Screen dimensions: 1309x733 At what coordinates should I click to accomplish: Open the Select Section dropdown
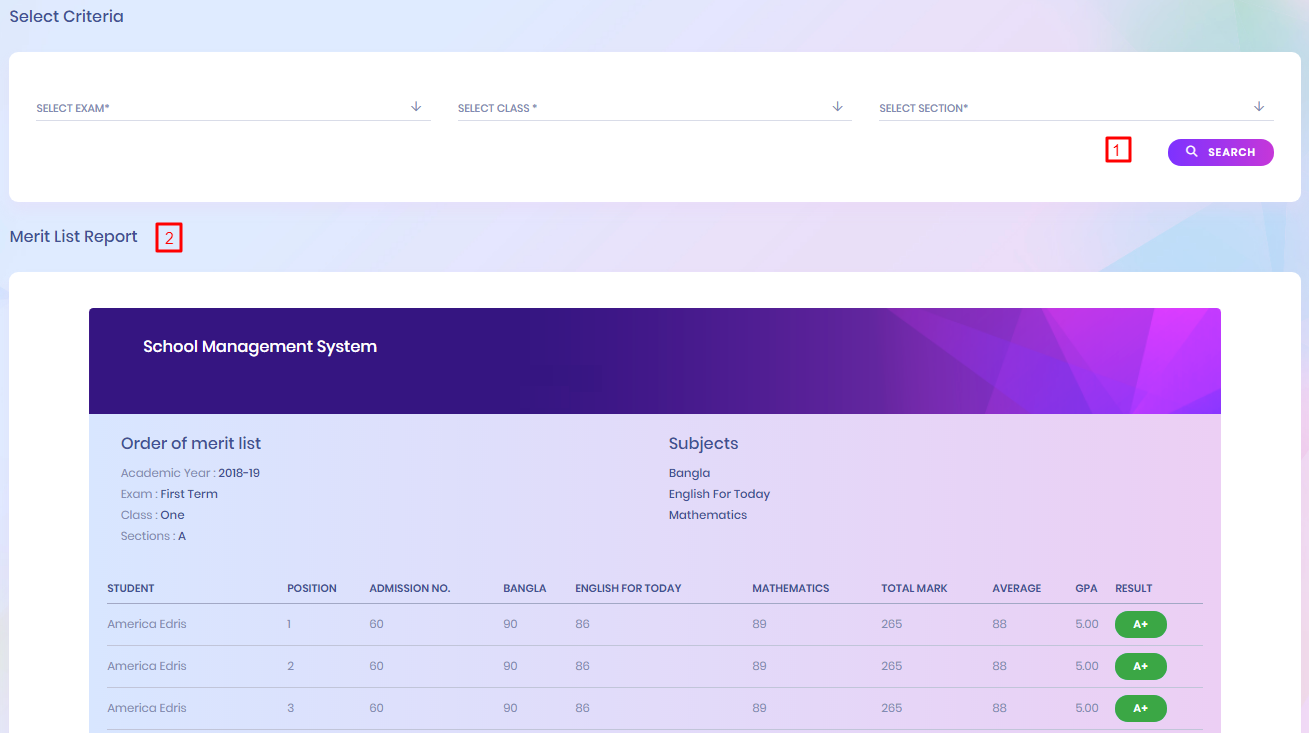click(1060, 108)
